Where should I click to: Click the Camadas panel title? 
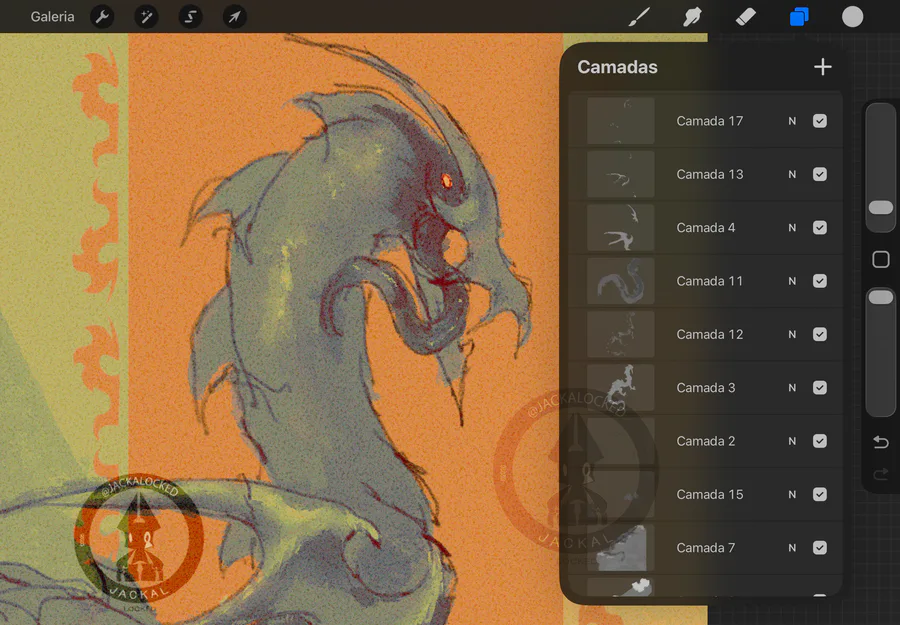(x=617, y=67)
